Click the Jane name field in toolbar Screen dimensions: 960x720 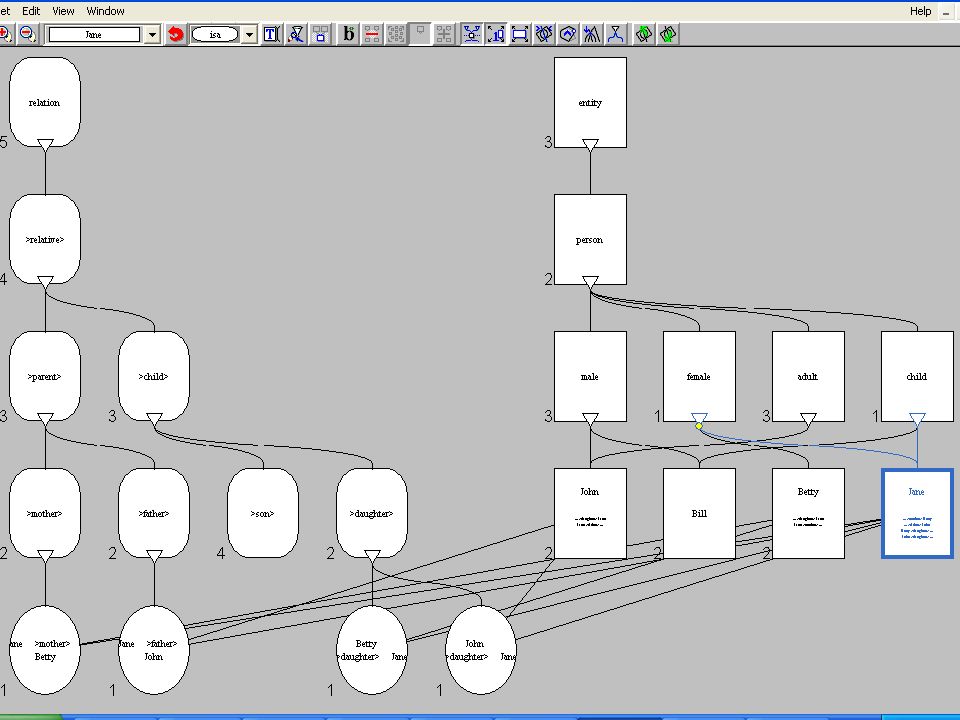point(94,35)
